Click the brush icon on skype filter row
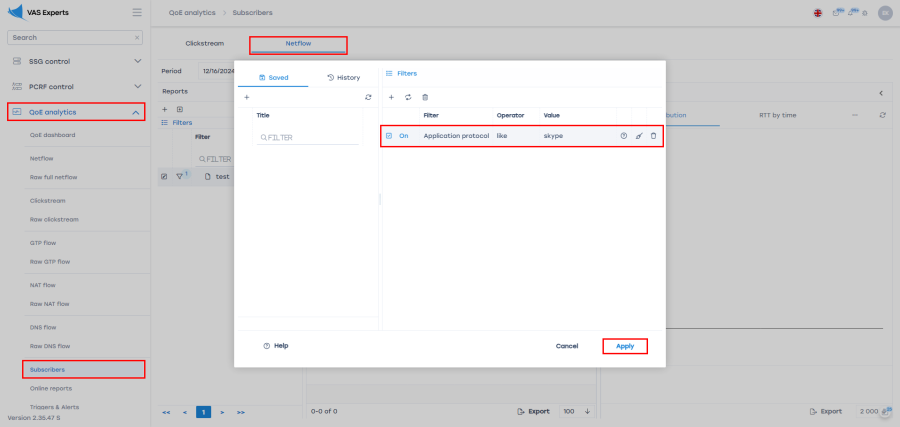Image resolution: width=900 pixels, height=427 pixels. click(x=639, y=135)
